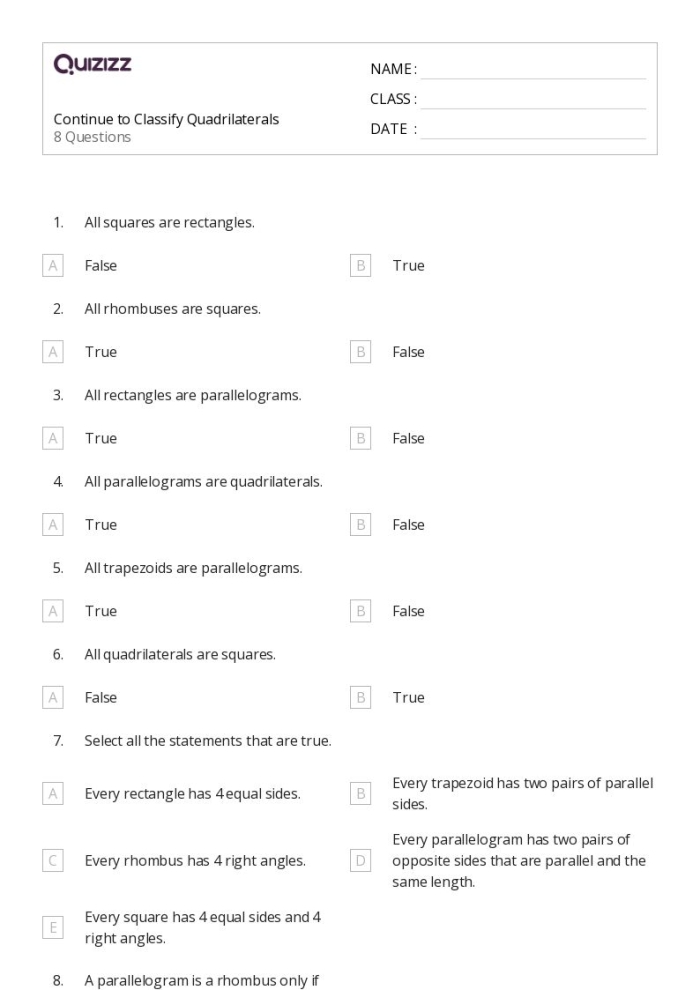Select B False for trapezoids question

coord(360,611)
